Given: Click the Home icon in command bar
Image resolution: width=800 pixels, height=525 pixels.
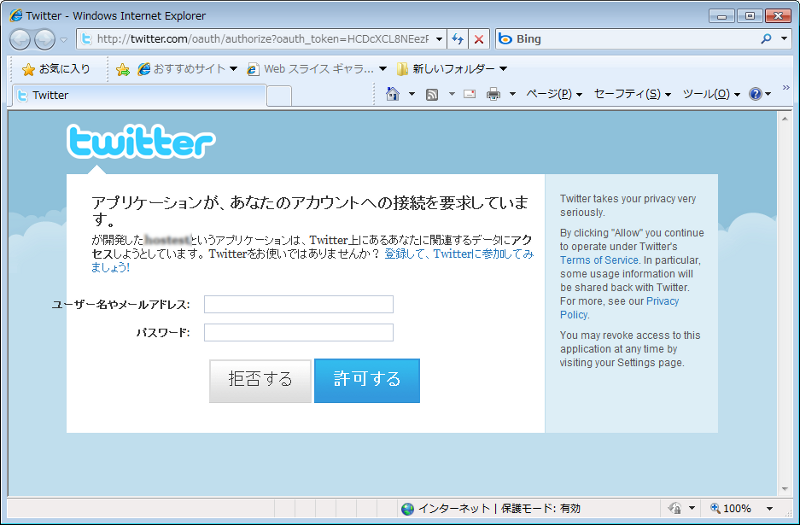Looking at the screenshot, I should (x=392, y=94).
